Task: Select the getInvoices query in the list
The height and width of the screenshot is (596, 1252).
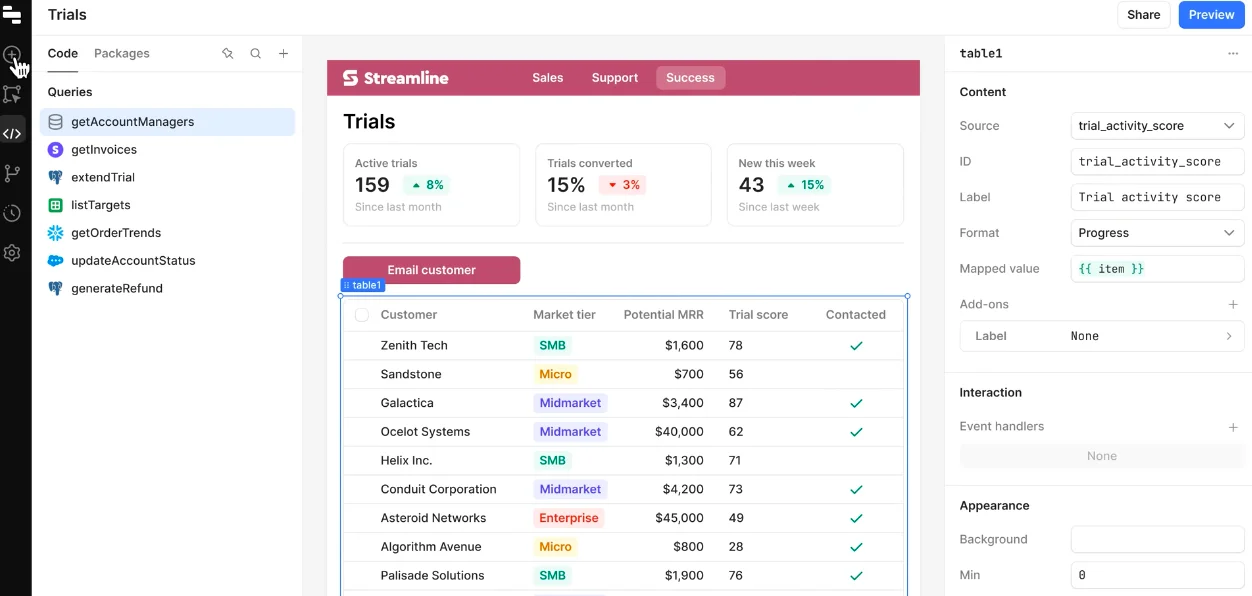Action: (104, 150)
